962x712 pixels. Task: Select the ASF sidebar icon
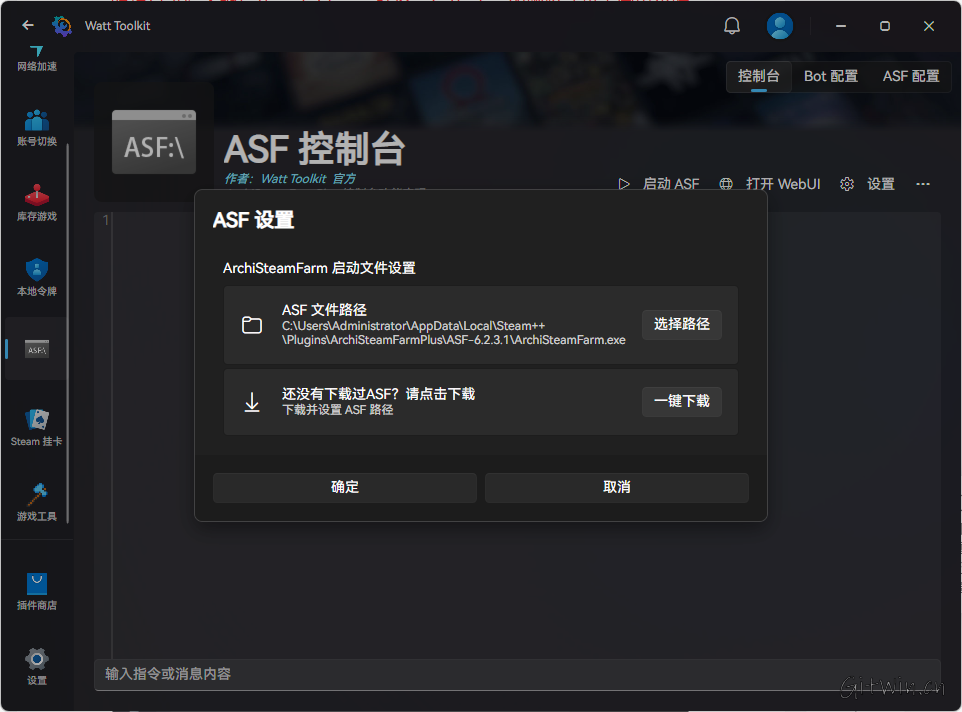[37, 349]
